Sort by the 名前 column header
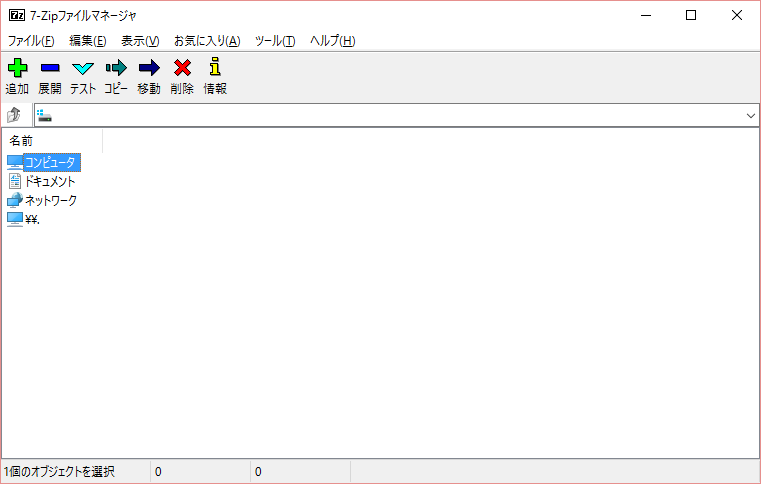Screen dimensions: 761x484 (x=52, y=141)
